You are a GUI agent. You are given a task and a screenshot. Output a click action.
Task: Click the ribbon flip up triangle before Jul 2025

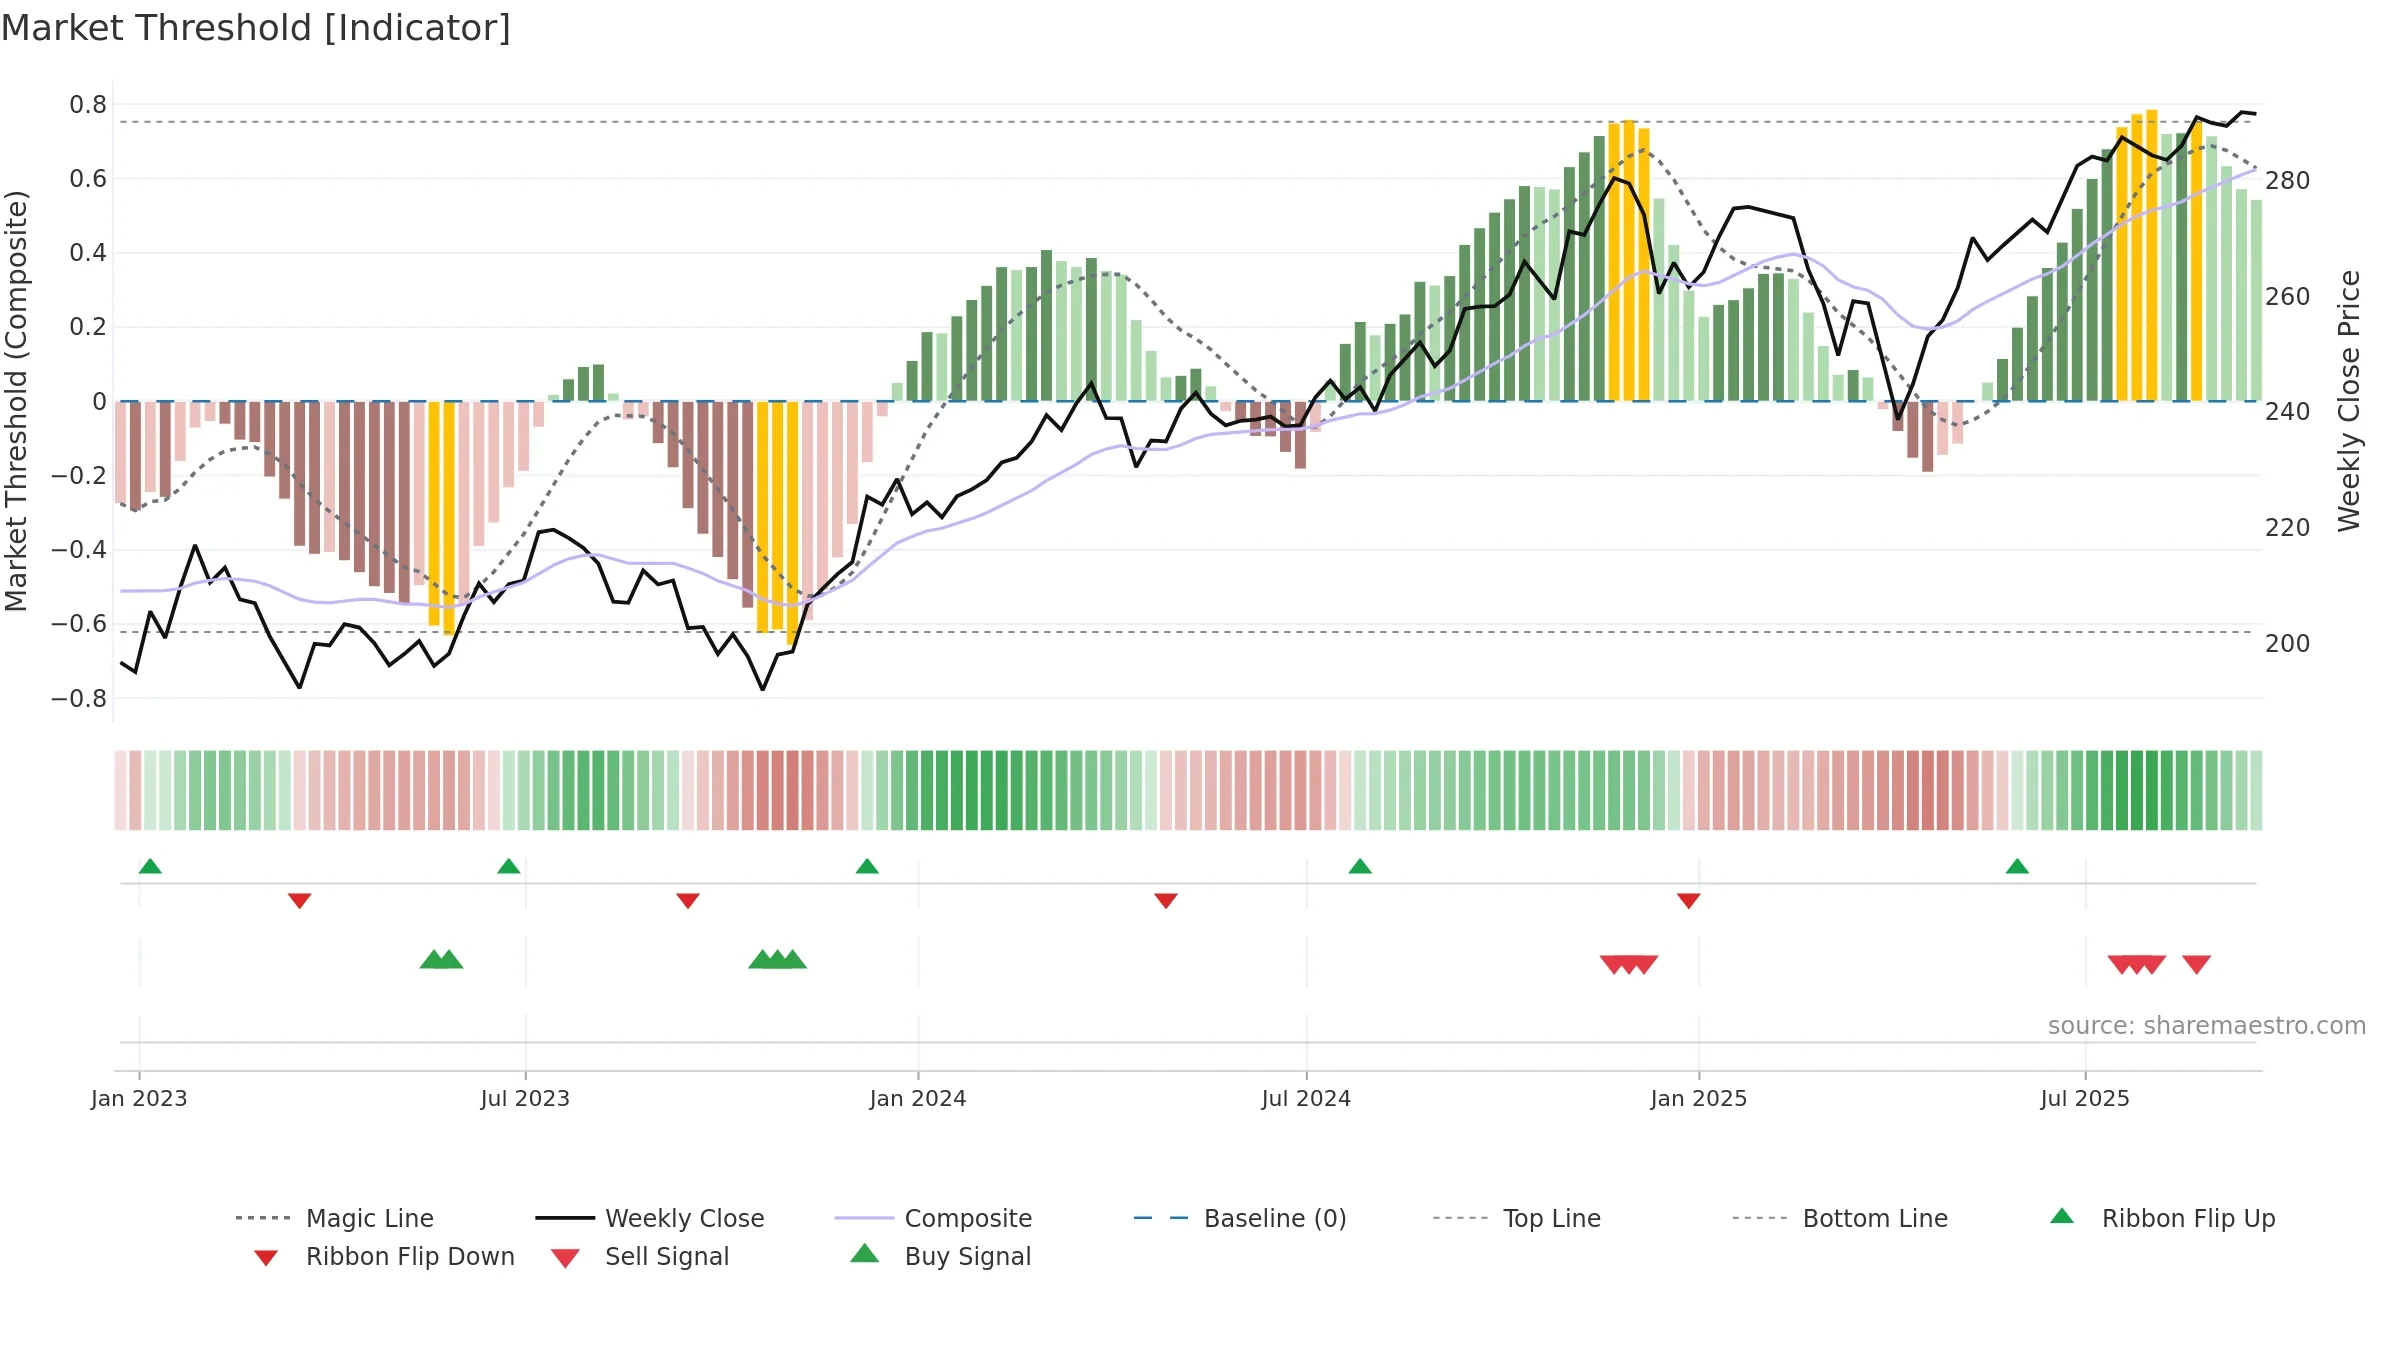(x=2017, y=866)
